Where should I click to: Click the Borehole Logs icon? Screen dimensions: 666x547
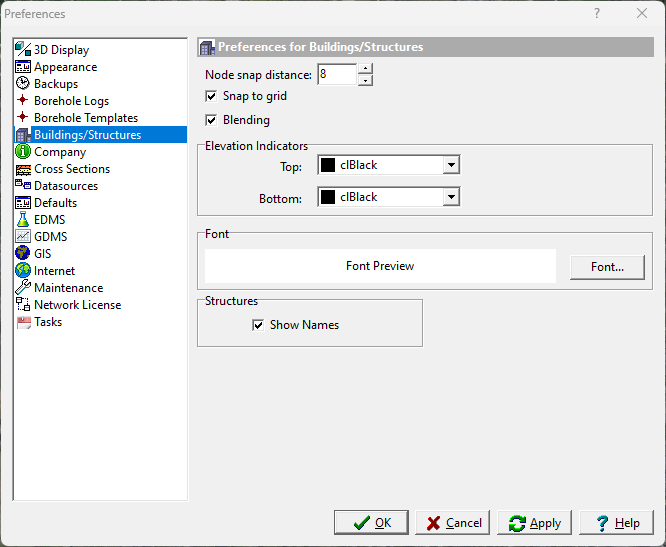pyautogui.click(x=23, y=101)
